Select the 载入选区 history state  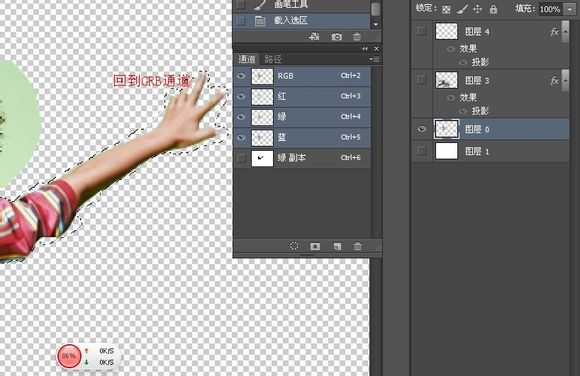click(301, 21)
